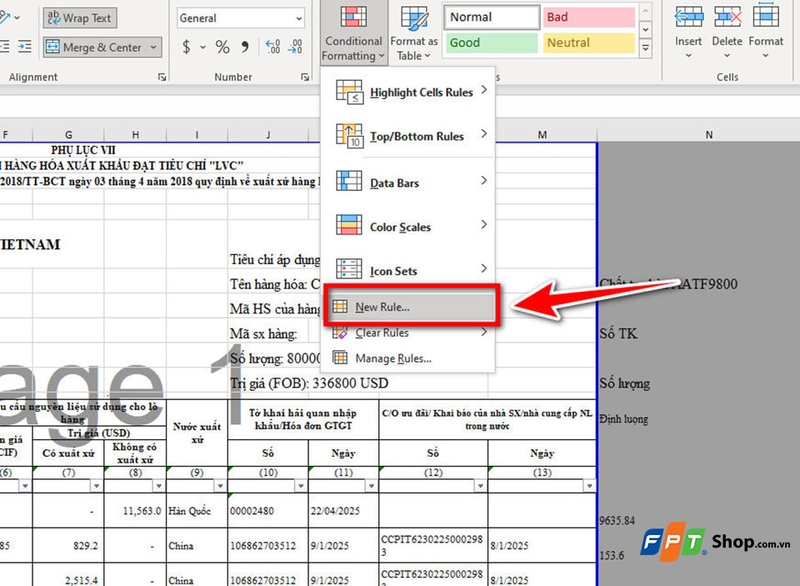Select cell with value 11,563.0
Screen dimensions: 800x586
[x=135, y=511]
